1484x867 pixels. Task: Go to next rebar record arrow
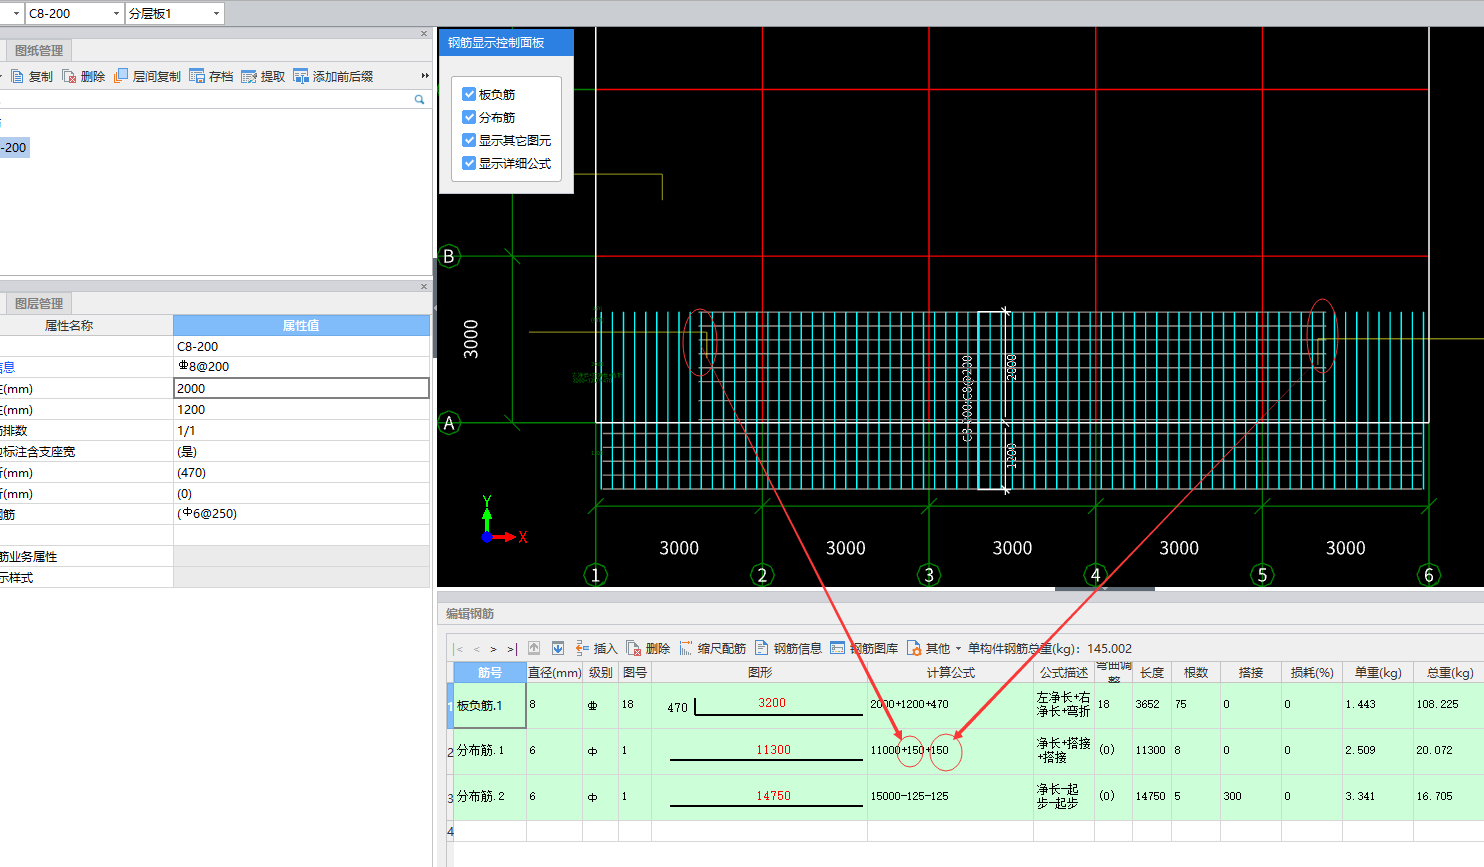click(494, 649)
